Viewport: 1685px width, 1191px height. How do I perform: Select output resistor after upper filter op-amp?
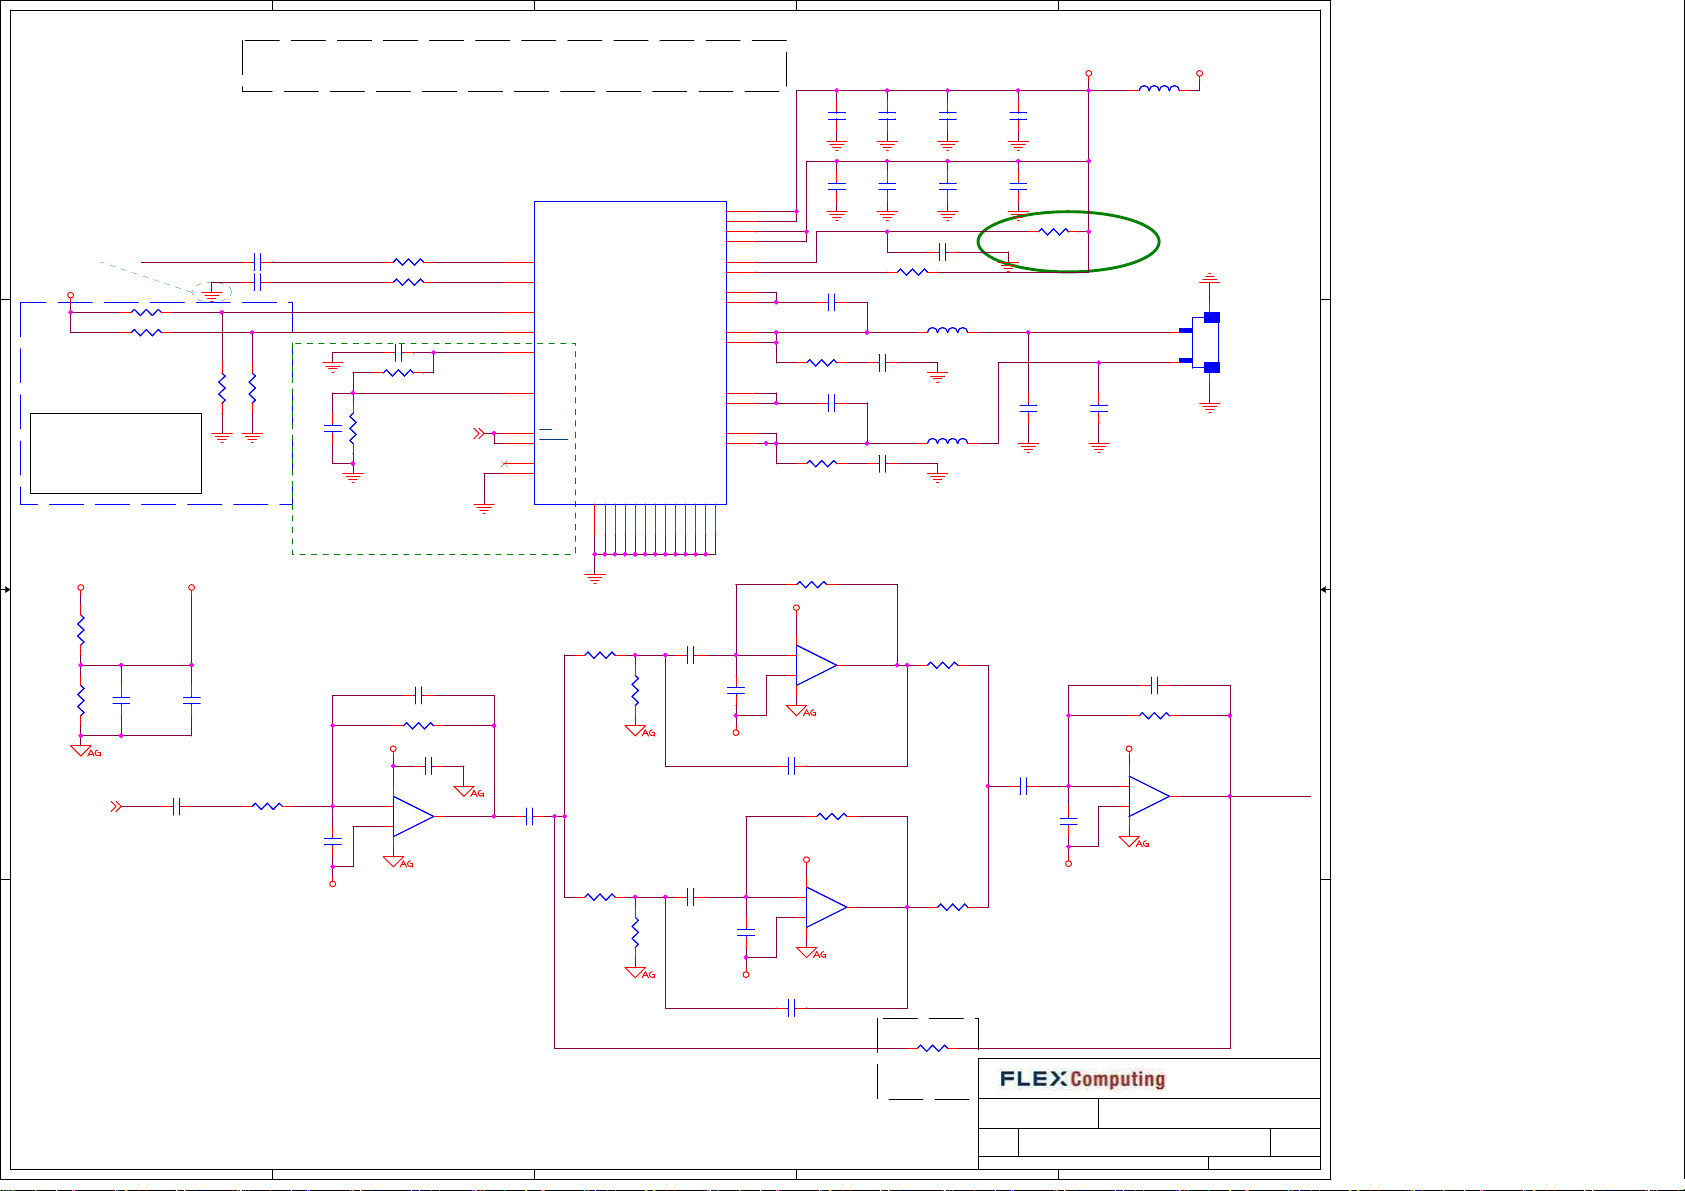tap(942, 665)
